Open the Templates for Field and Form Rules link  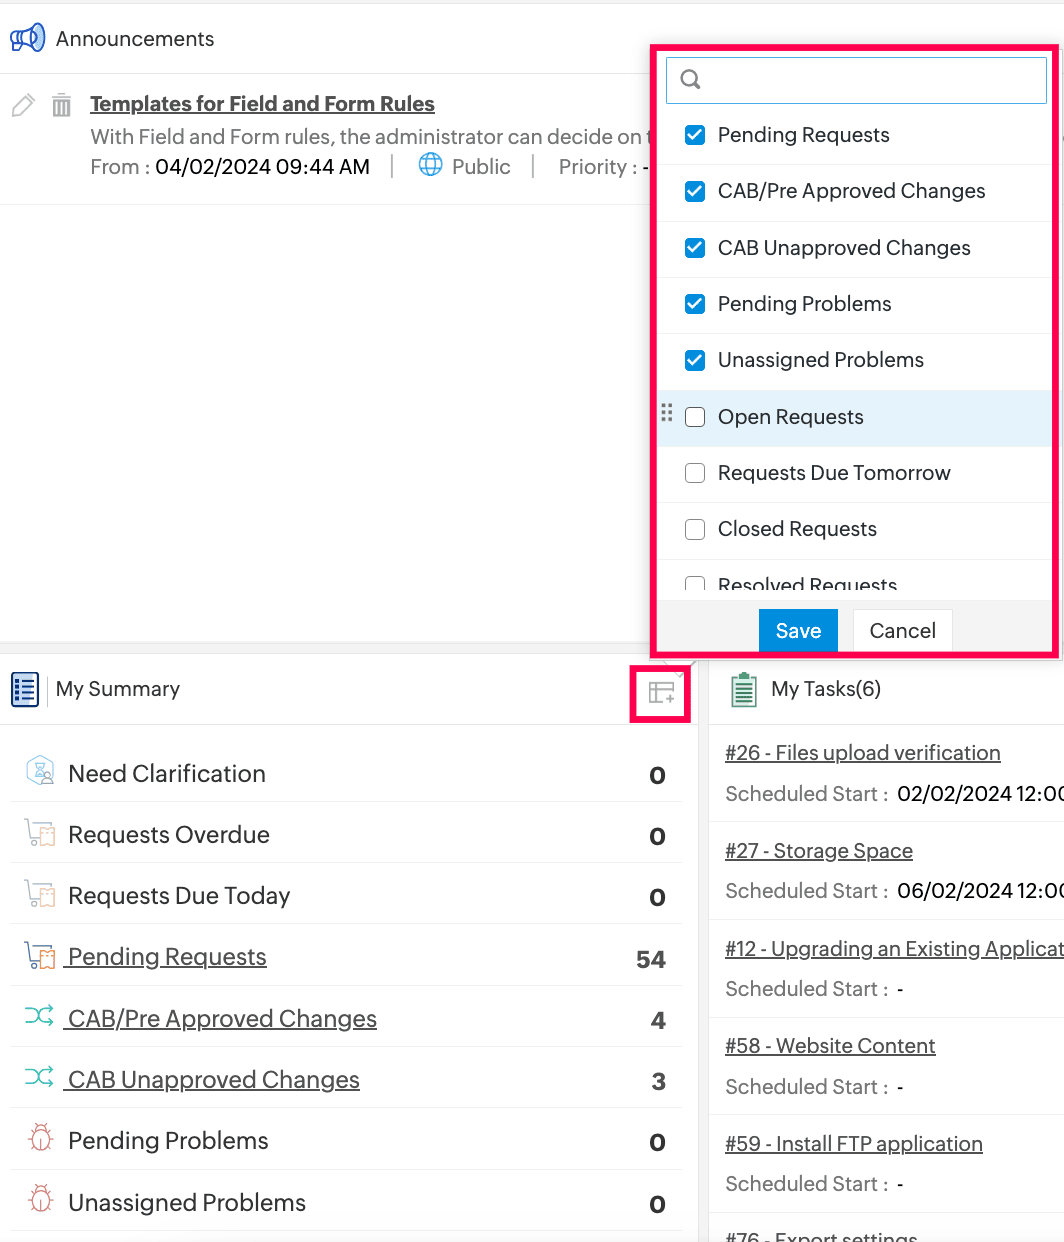(262, 104)
